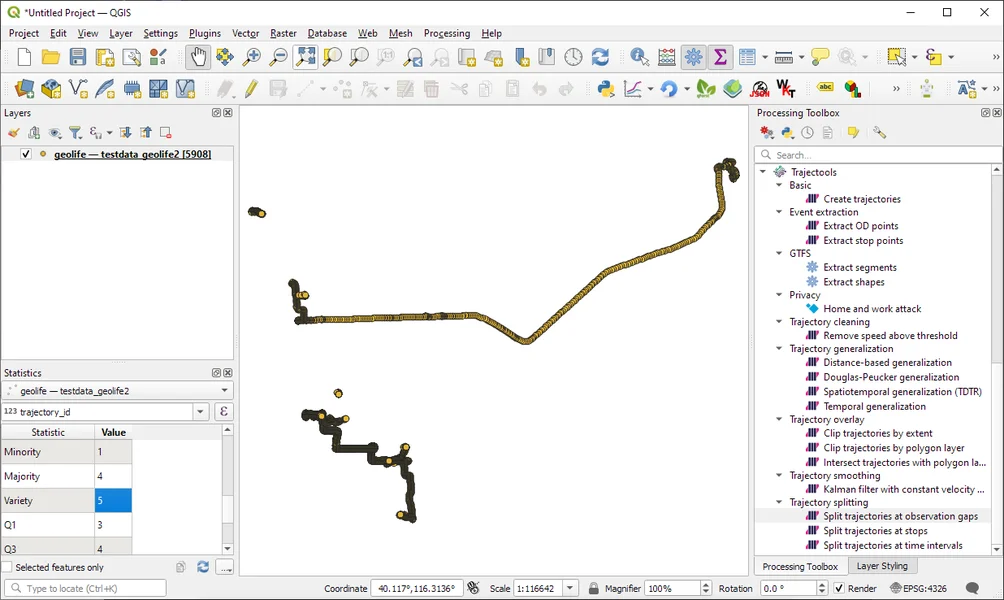Copy statistics to clipboard
This screenshot has width=1004, height=600.
pos(181,567)
